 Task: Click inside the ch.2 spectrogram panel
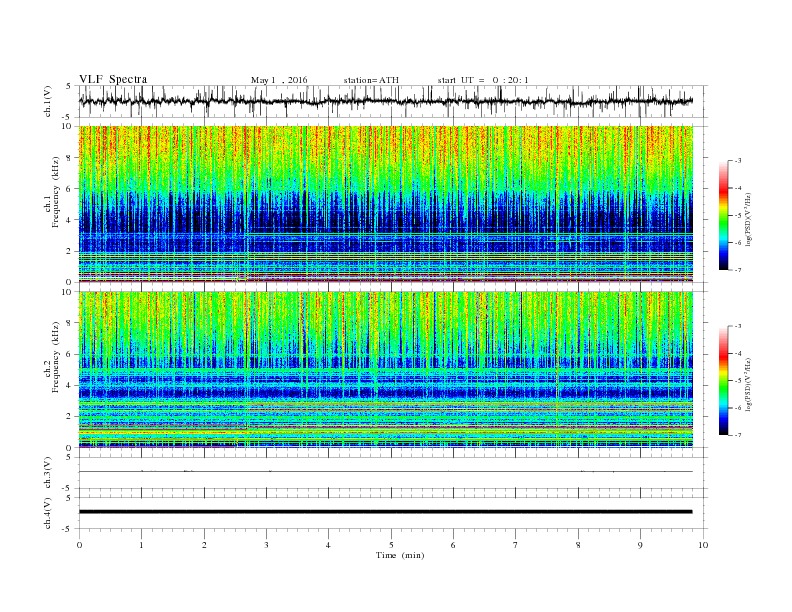tap(386, 370)
